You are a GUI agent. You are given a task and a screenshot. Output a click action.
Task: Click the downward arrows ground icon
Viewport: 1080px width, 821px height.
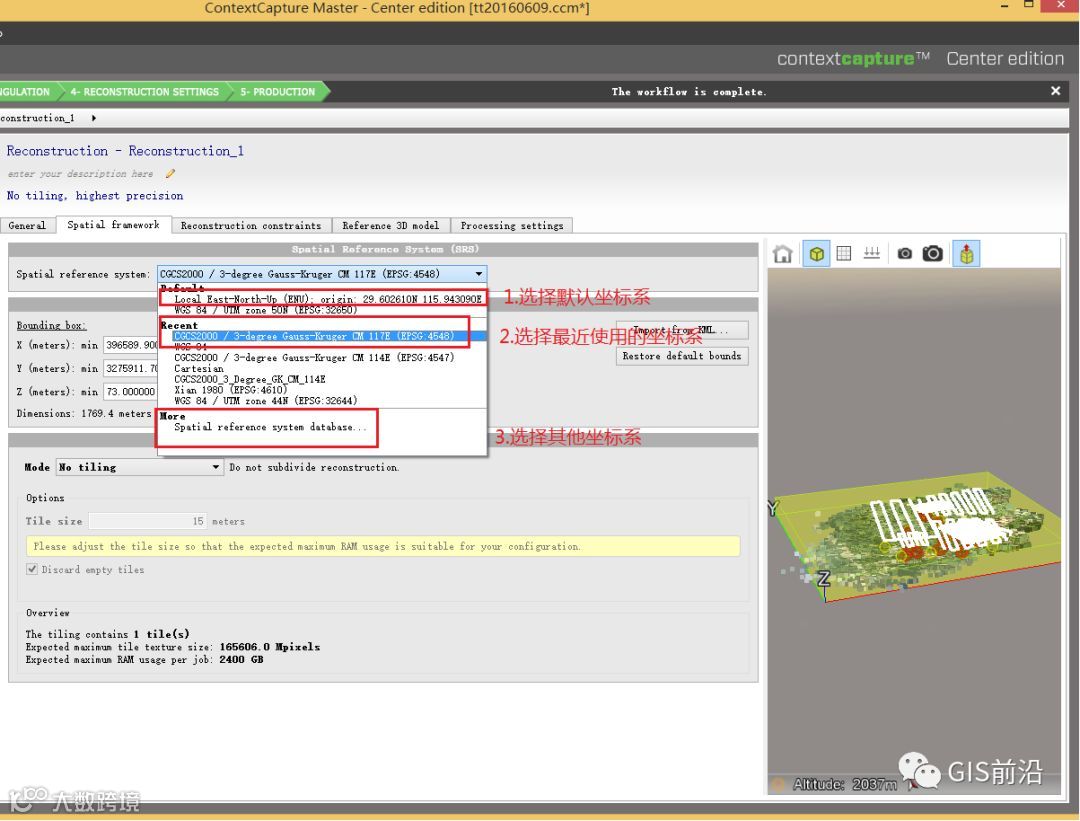(872, 253)
